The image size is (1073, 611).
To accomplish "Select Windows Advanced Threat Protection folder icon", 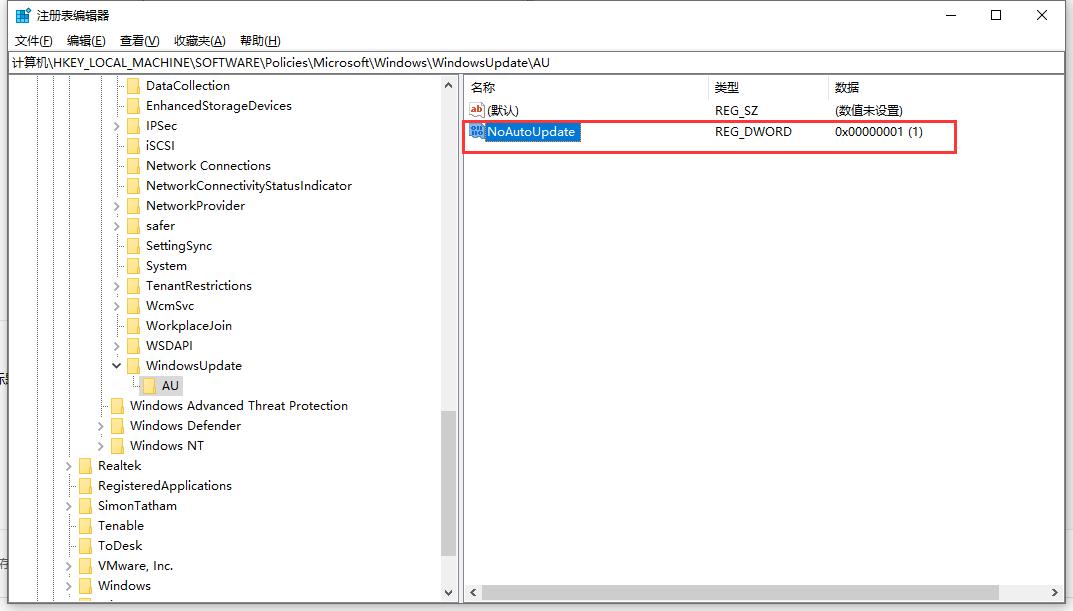I will 118,406.
